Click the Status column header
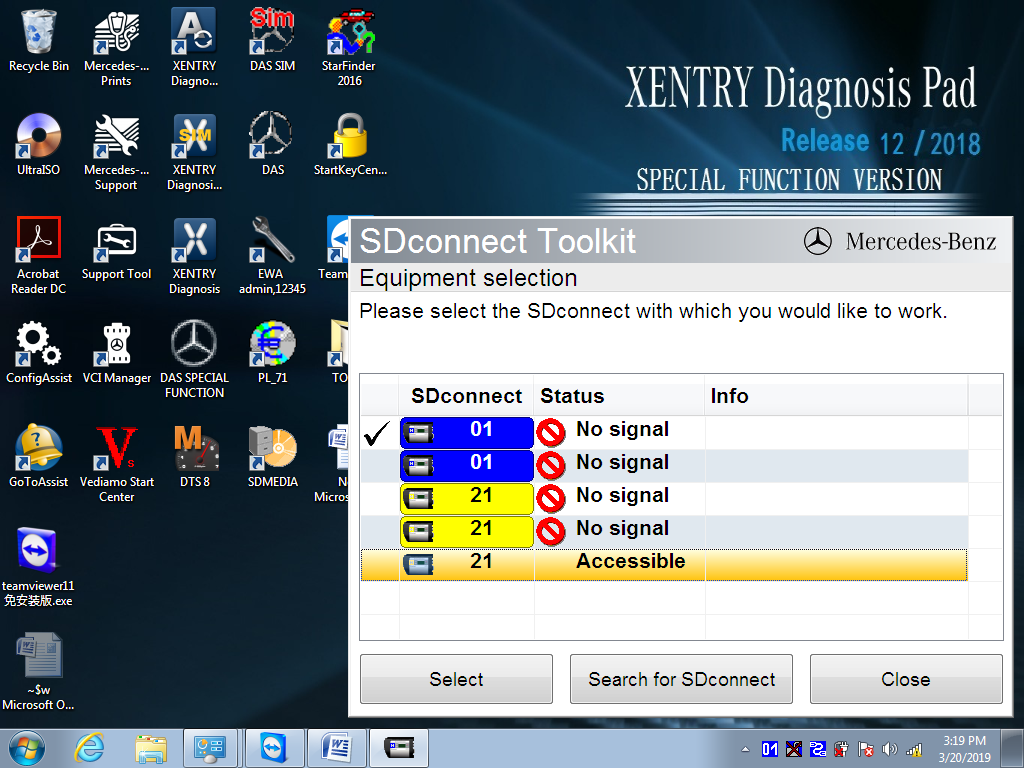The image size is (1024, 768). point(619,396)
